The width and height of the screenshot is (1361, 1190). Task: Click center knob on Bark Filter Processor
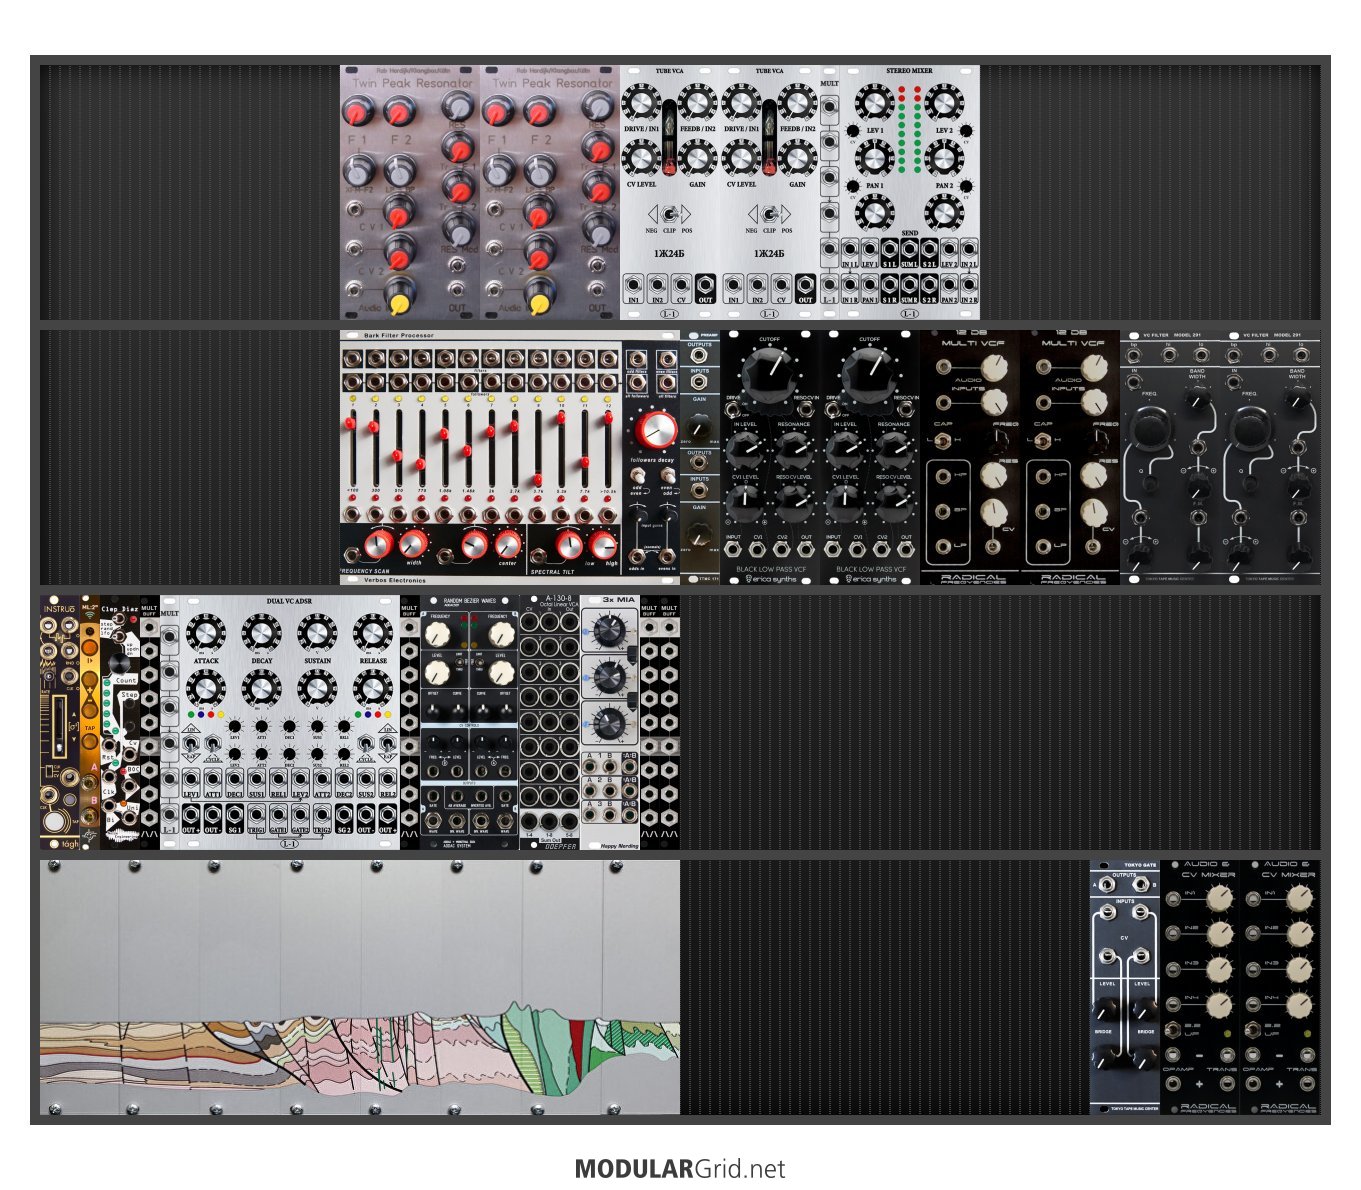(x=508, y=544)
